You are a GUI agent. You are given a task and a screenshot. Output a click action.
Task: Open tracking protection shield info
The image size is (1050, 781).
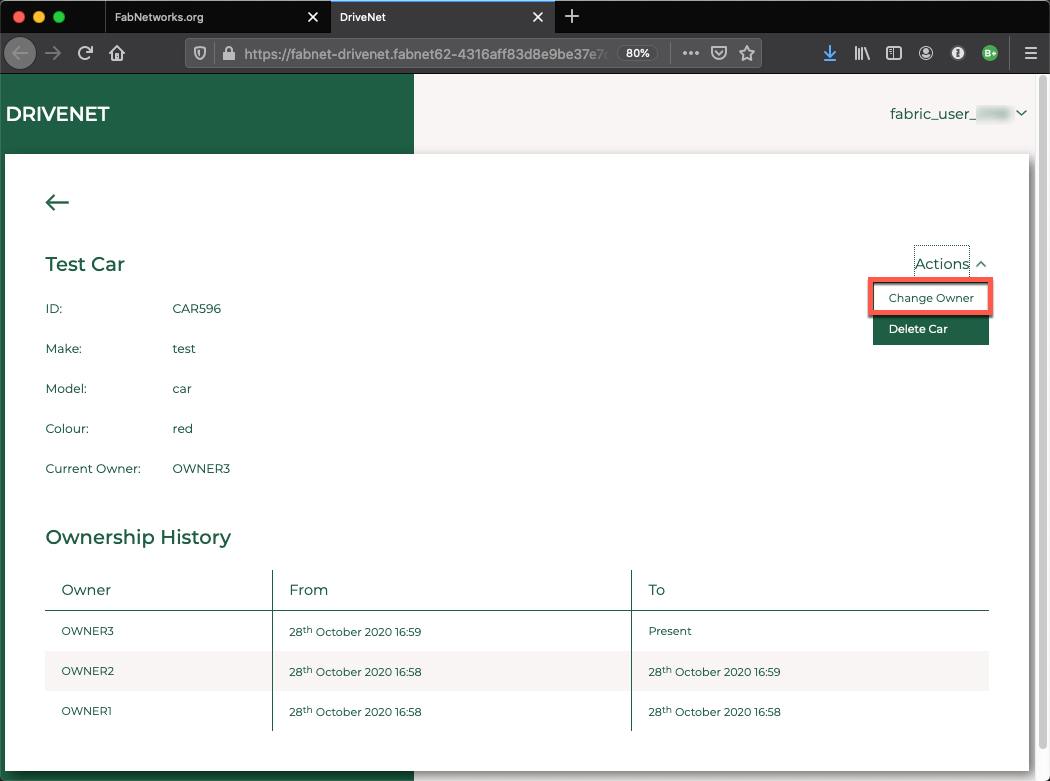pos(200,54)
